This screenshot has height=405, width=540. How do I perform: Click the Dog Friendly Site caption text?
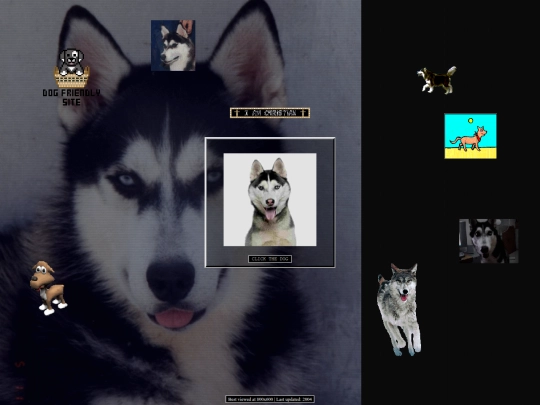72,97
